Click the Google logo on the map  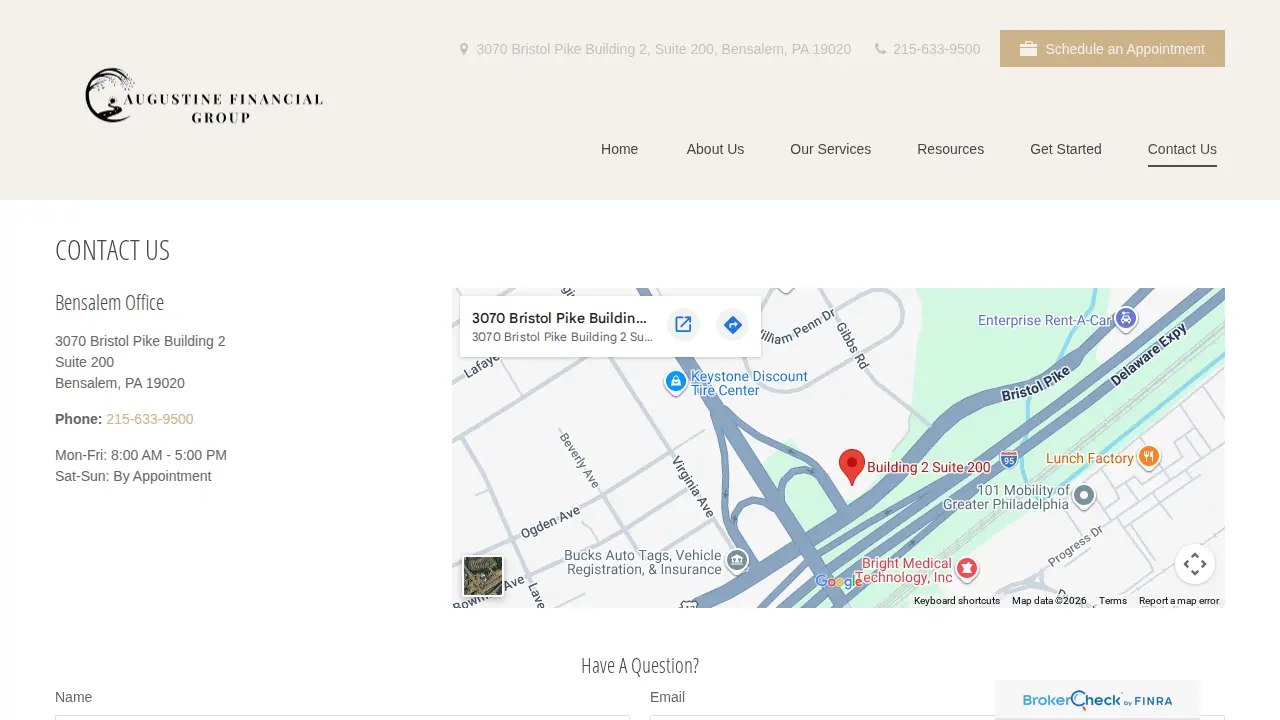(838, 582)
